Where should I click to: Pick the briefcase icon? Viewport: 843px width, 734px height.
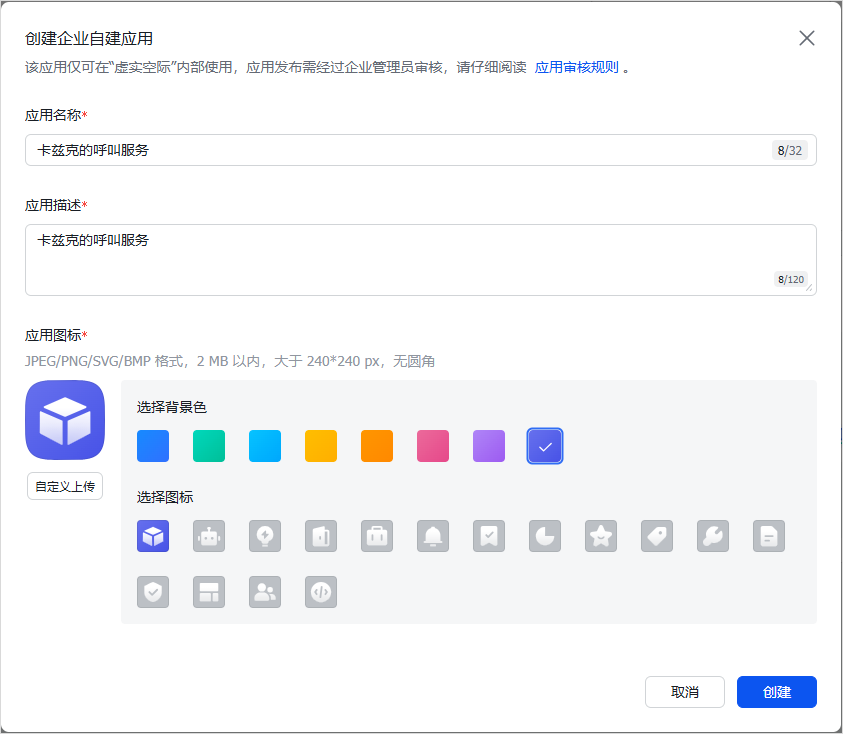pyautogui.click(x=377, y=536)
